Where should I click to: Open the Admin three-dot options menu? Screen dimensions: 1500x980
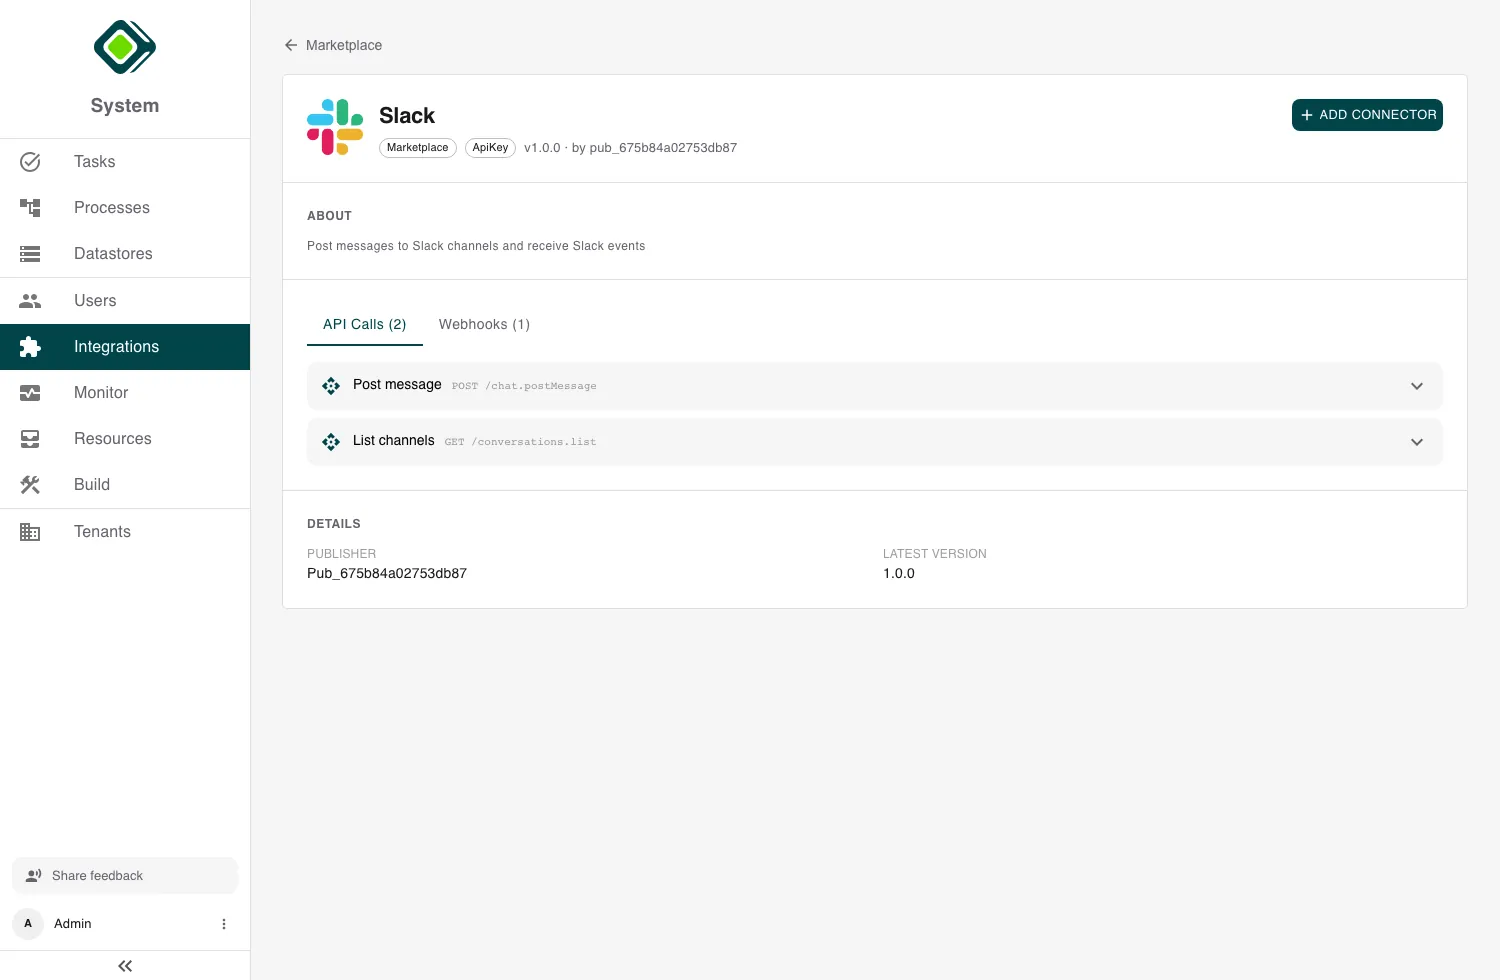pyautogui.click(x=224, y=924)
